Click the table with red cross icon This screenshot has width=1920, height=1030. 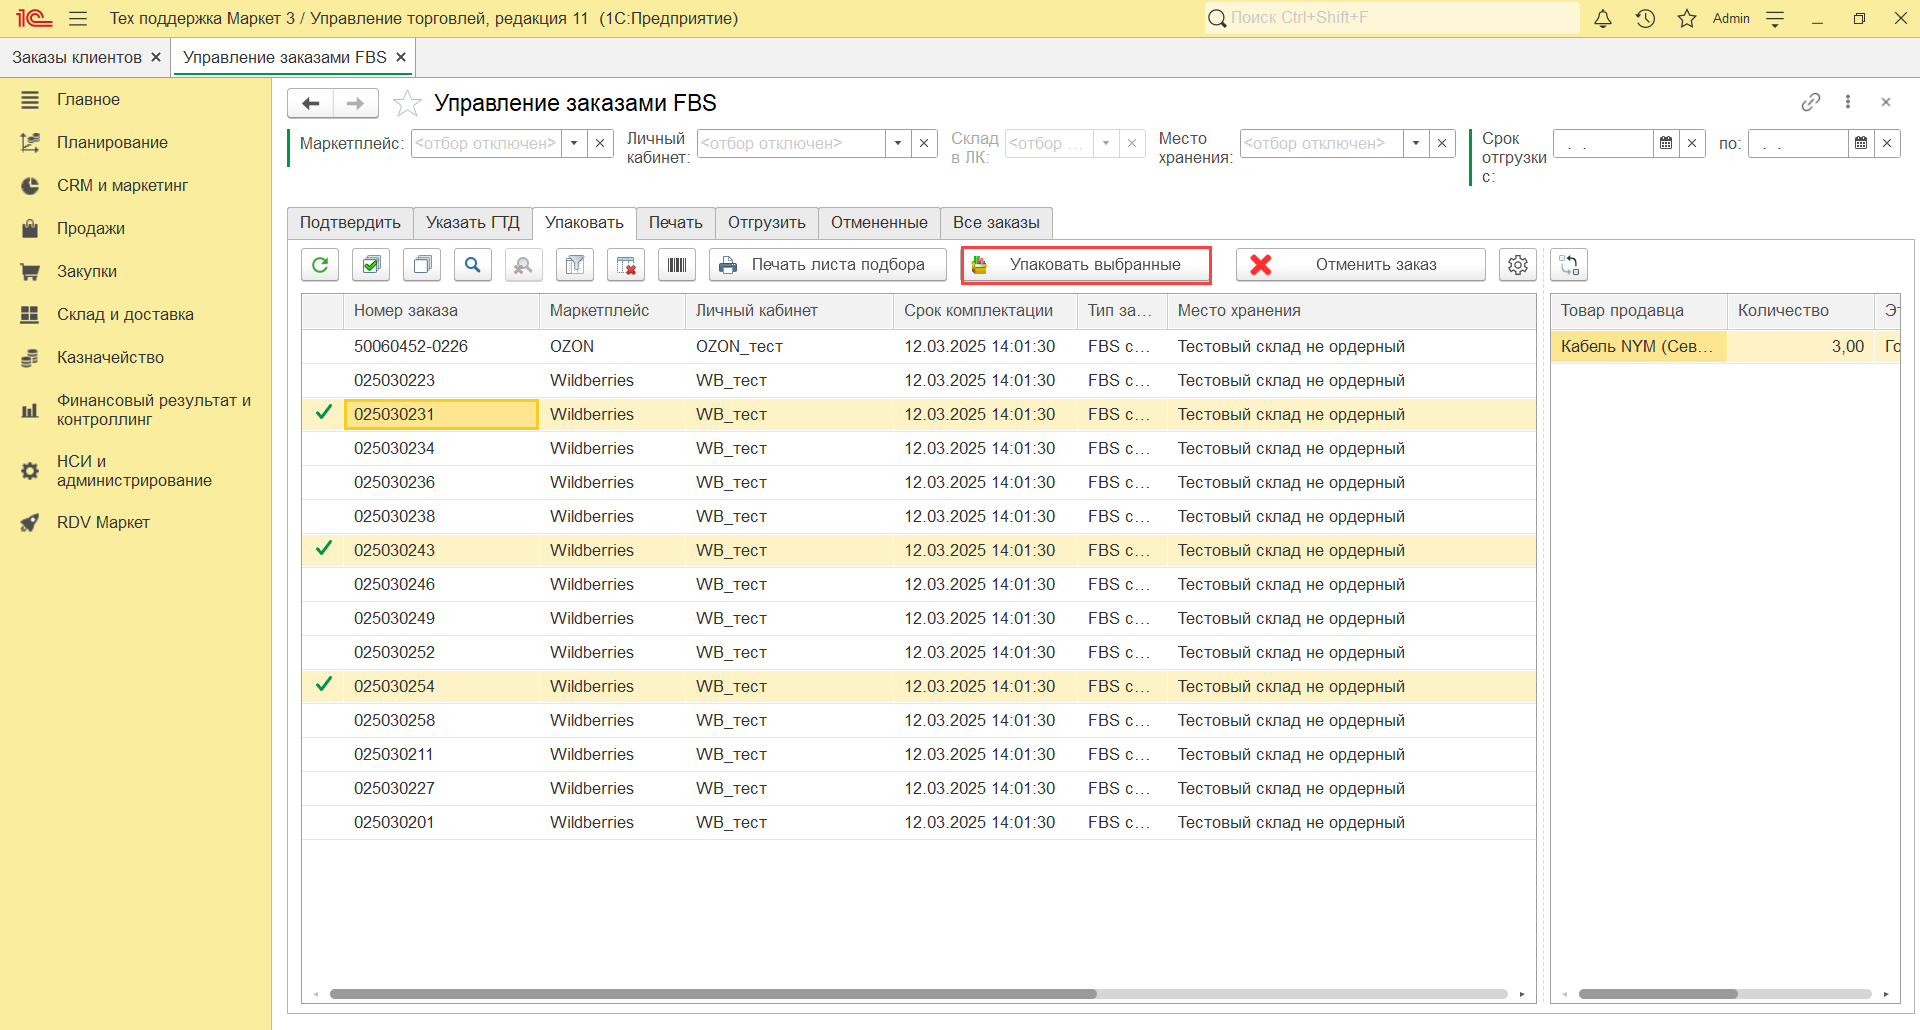click(626, 265)
